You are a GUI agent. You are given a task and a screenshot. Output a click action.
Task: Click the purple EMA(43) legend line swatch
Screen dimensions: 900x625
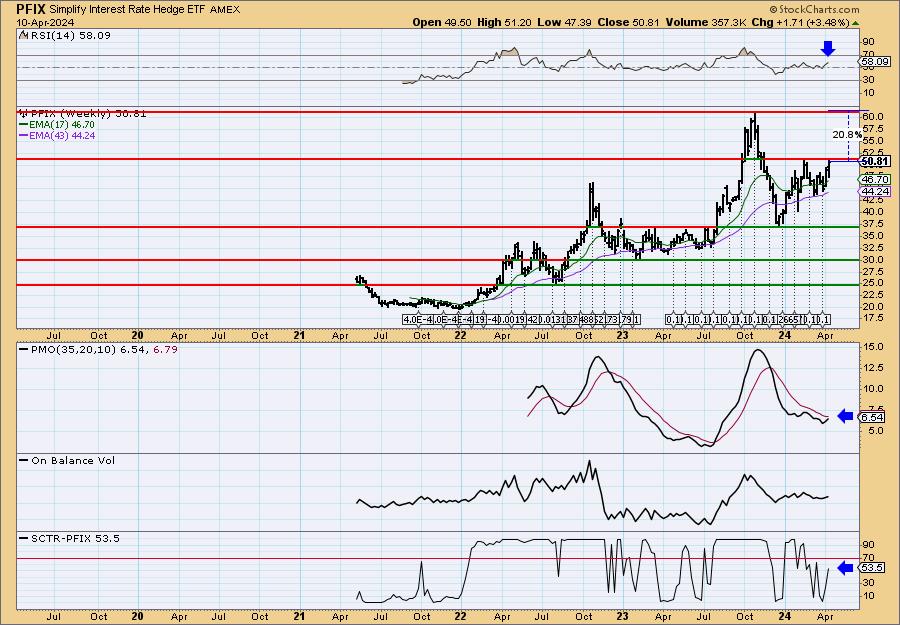[x=24, y=135]
